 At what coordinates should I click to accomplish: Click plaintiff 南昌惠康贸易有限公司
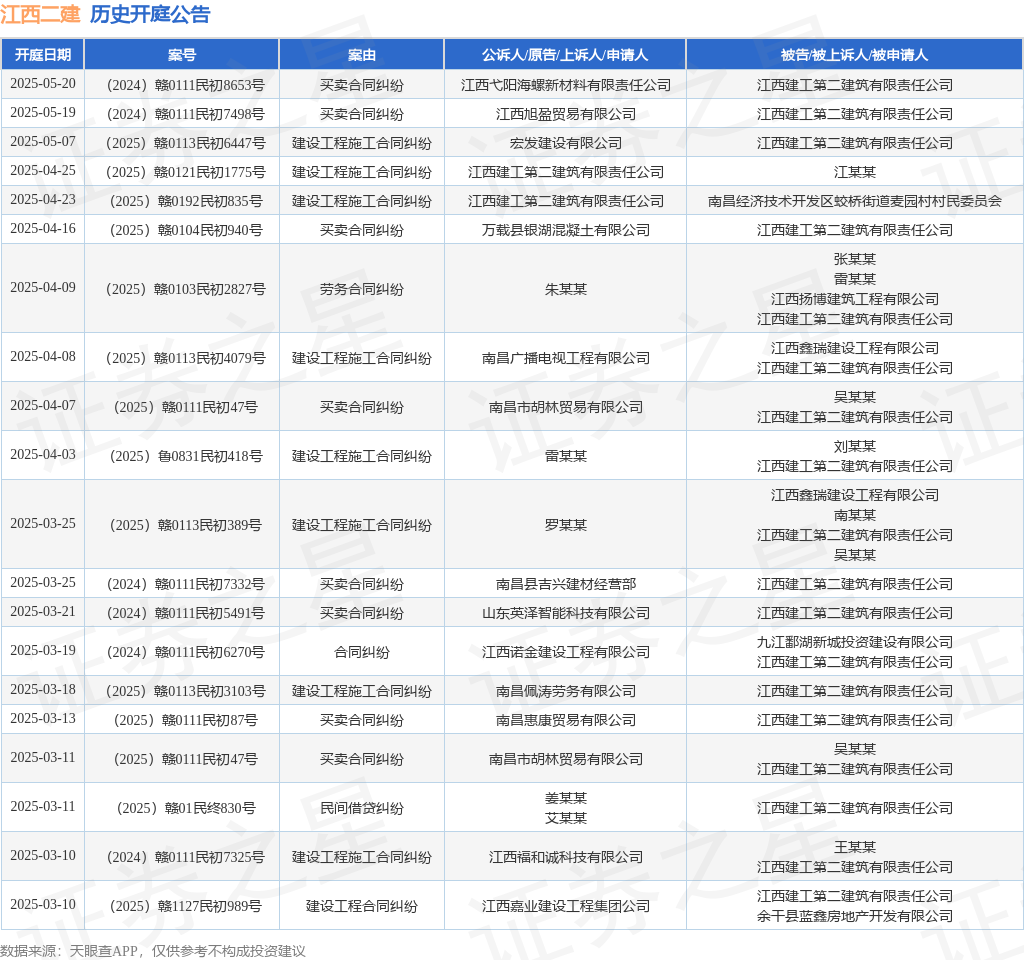point(566,720)
